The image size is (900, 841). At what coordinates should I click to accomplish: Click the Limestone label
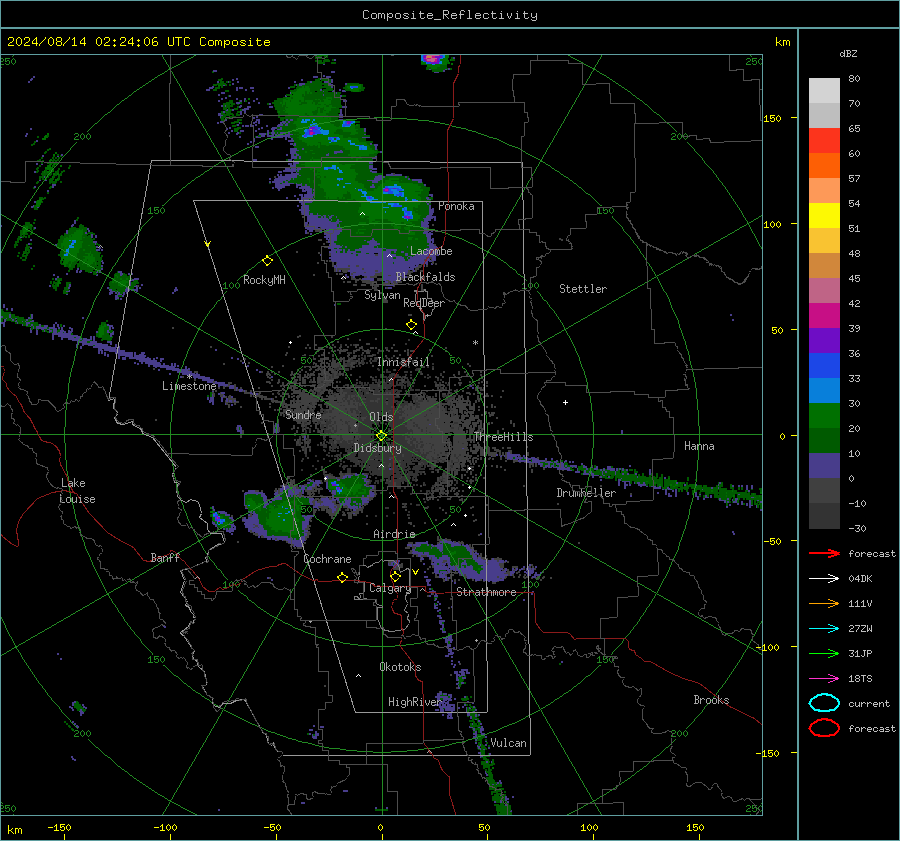(189, 386)
